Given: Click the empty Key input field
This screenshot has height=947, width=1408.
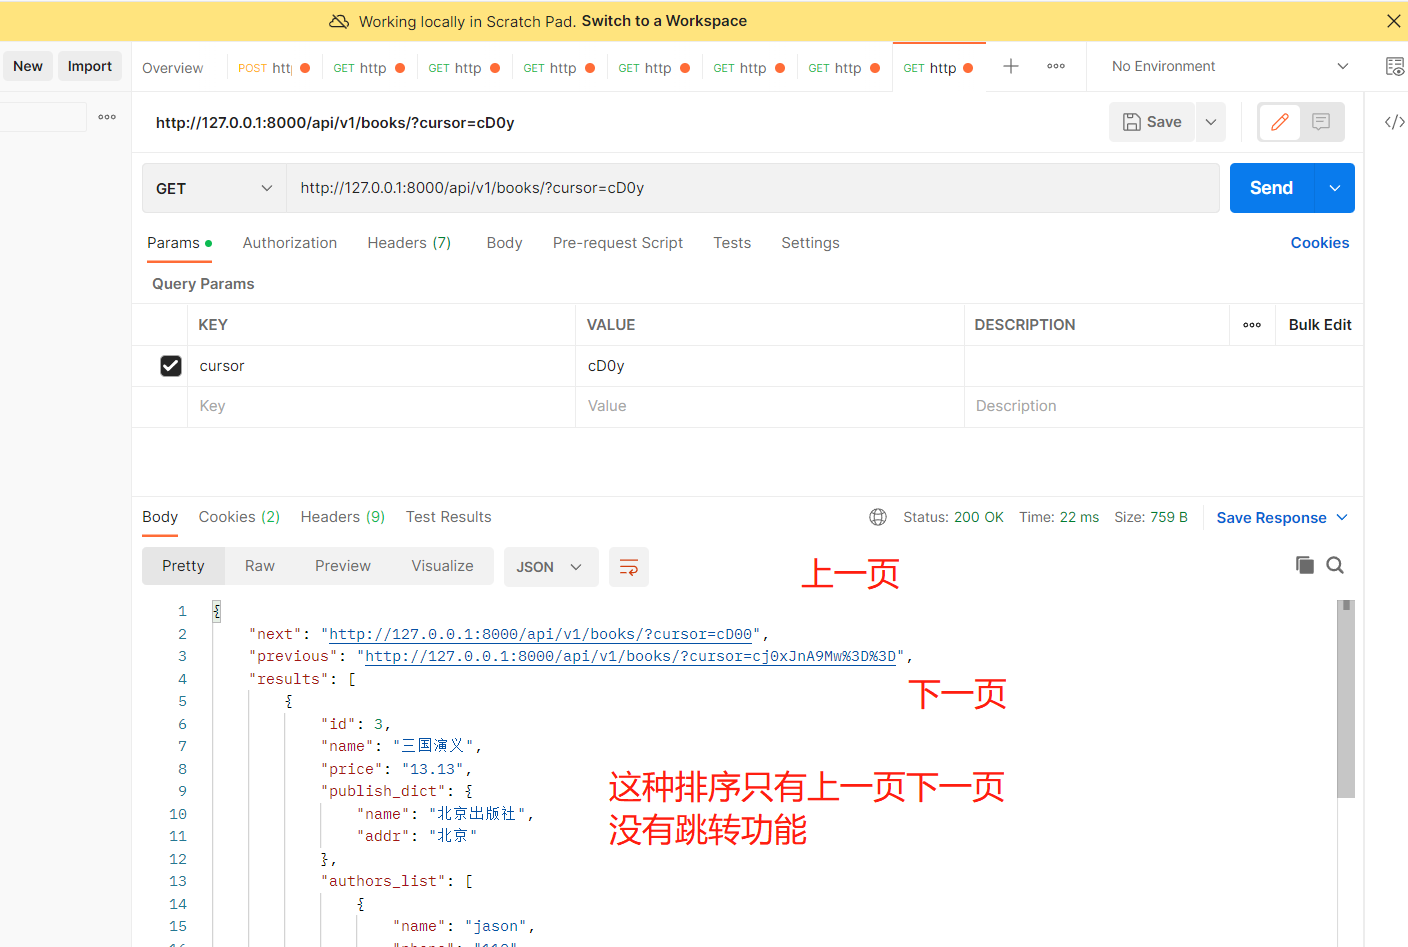Looking at the screenshot, I should tap(381, 406).
